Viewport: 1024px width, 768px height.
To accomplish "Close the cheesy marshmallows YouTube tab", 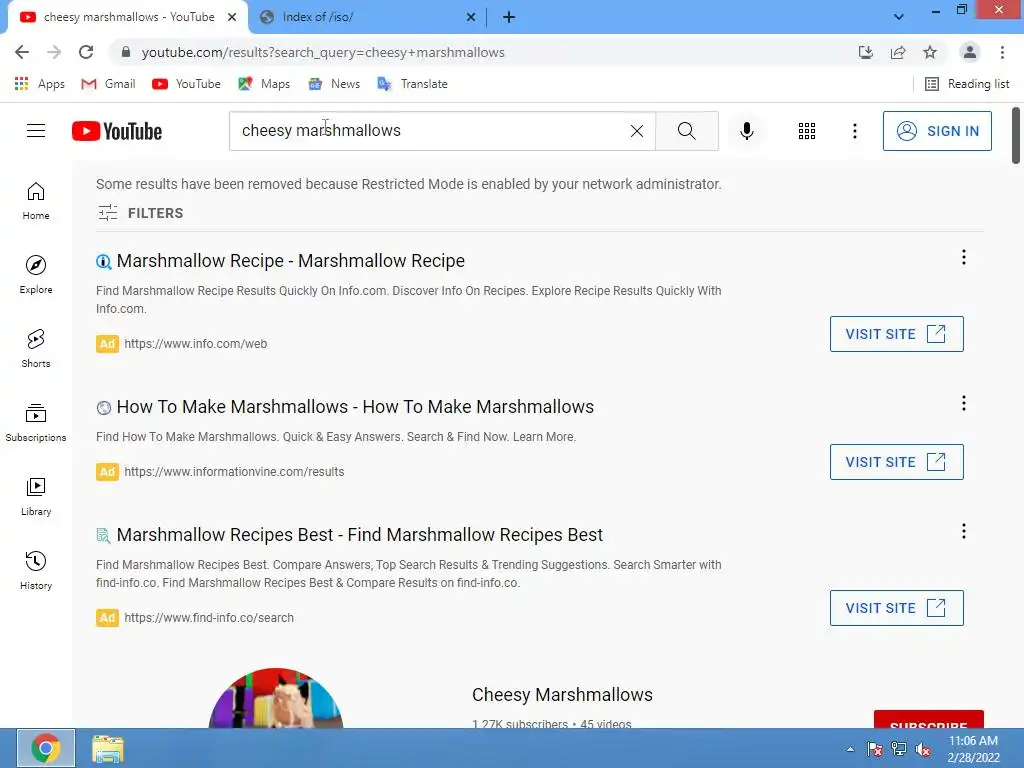I will pos(232,17).
